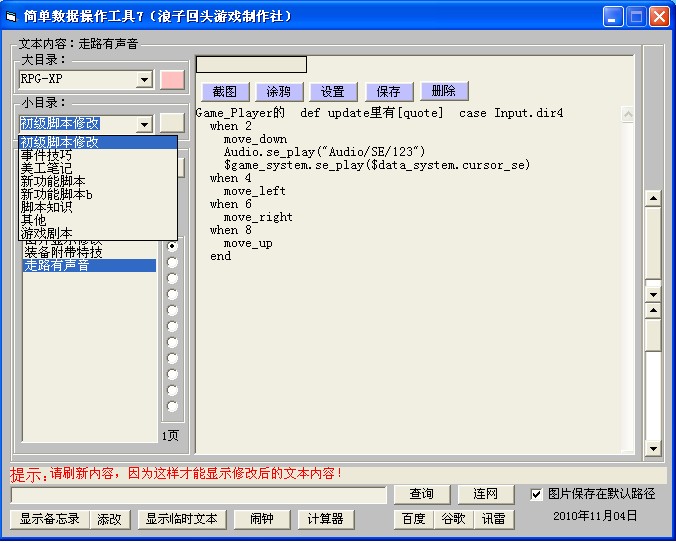Click the empty text field above 截图

[x=251, y=65]
